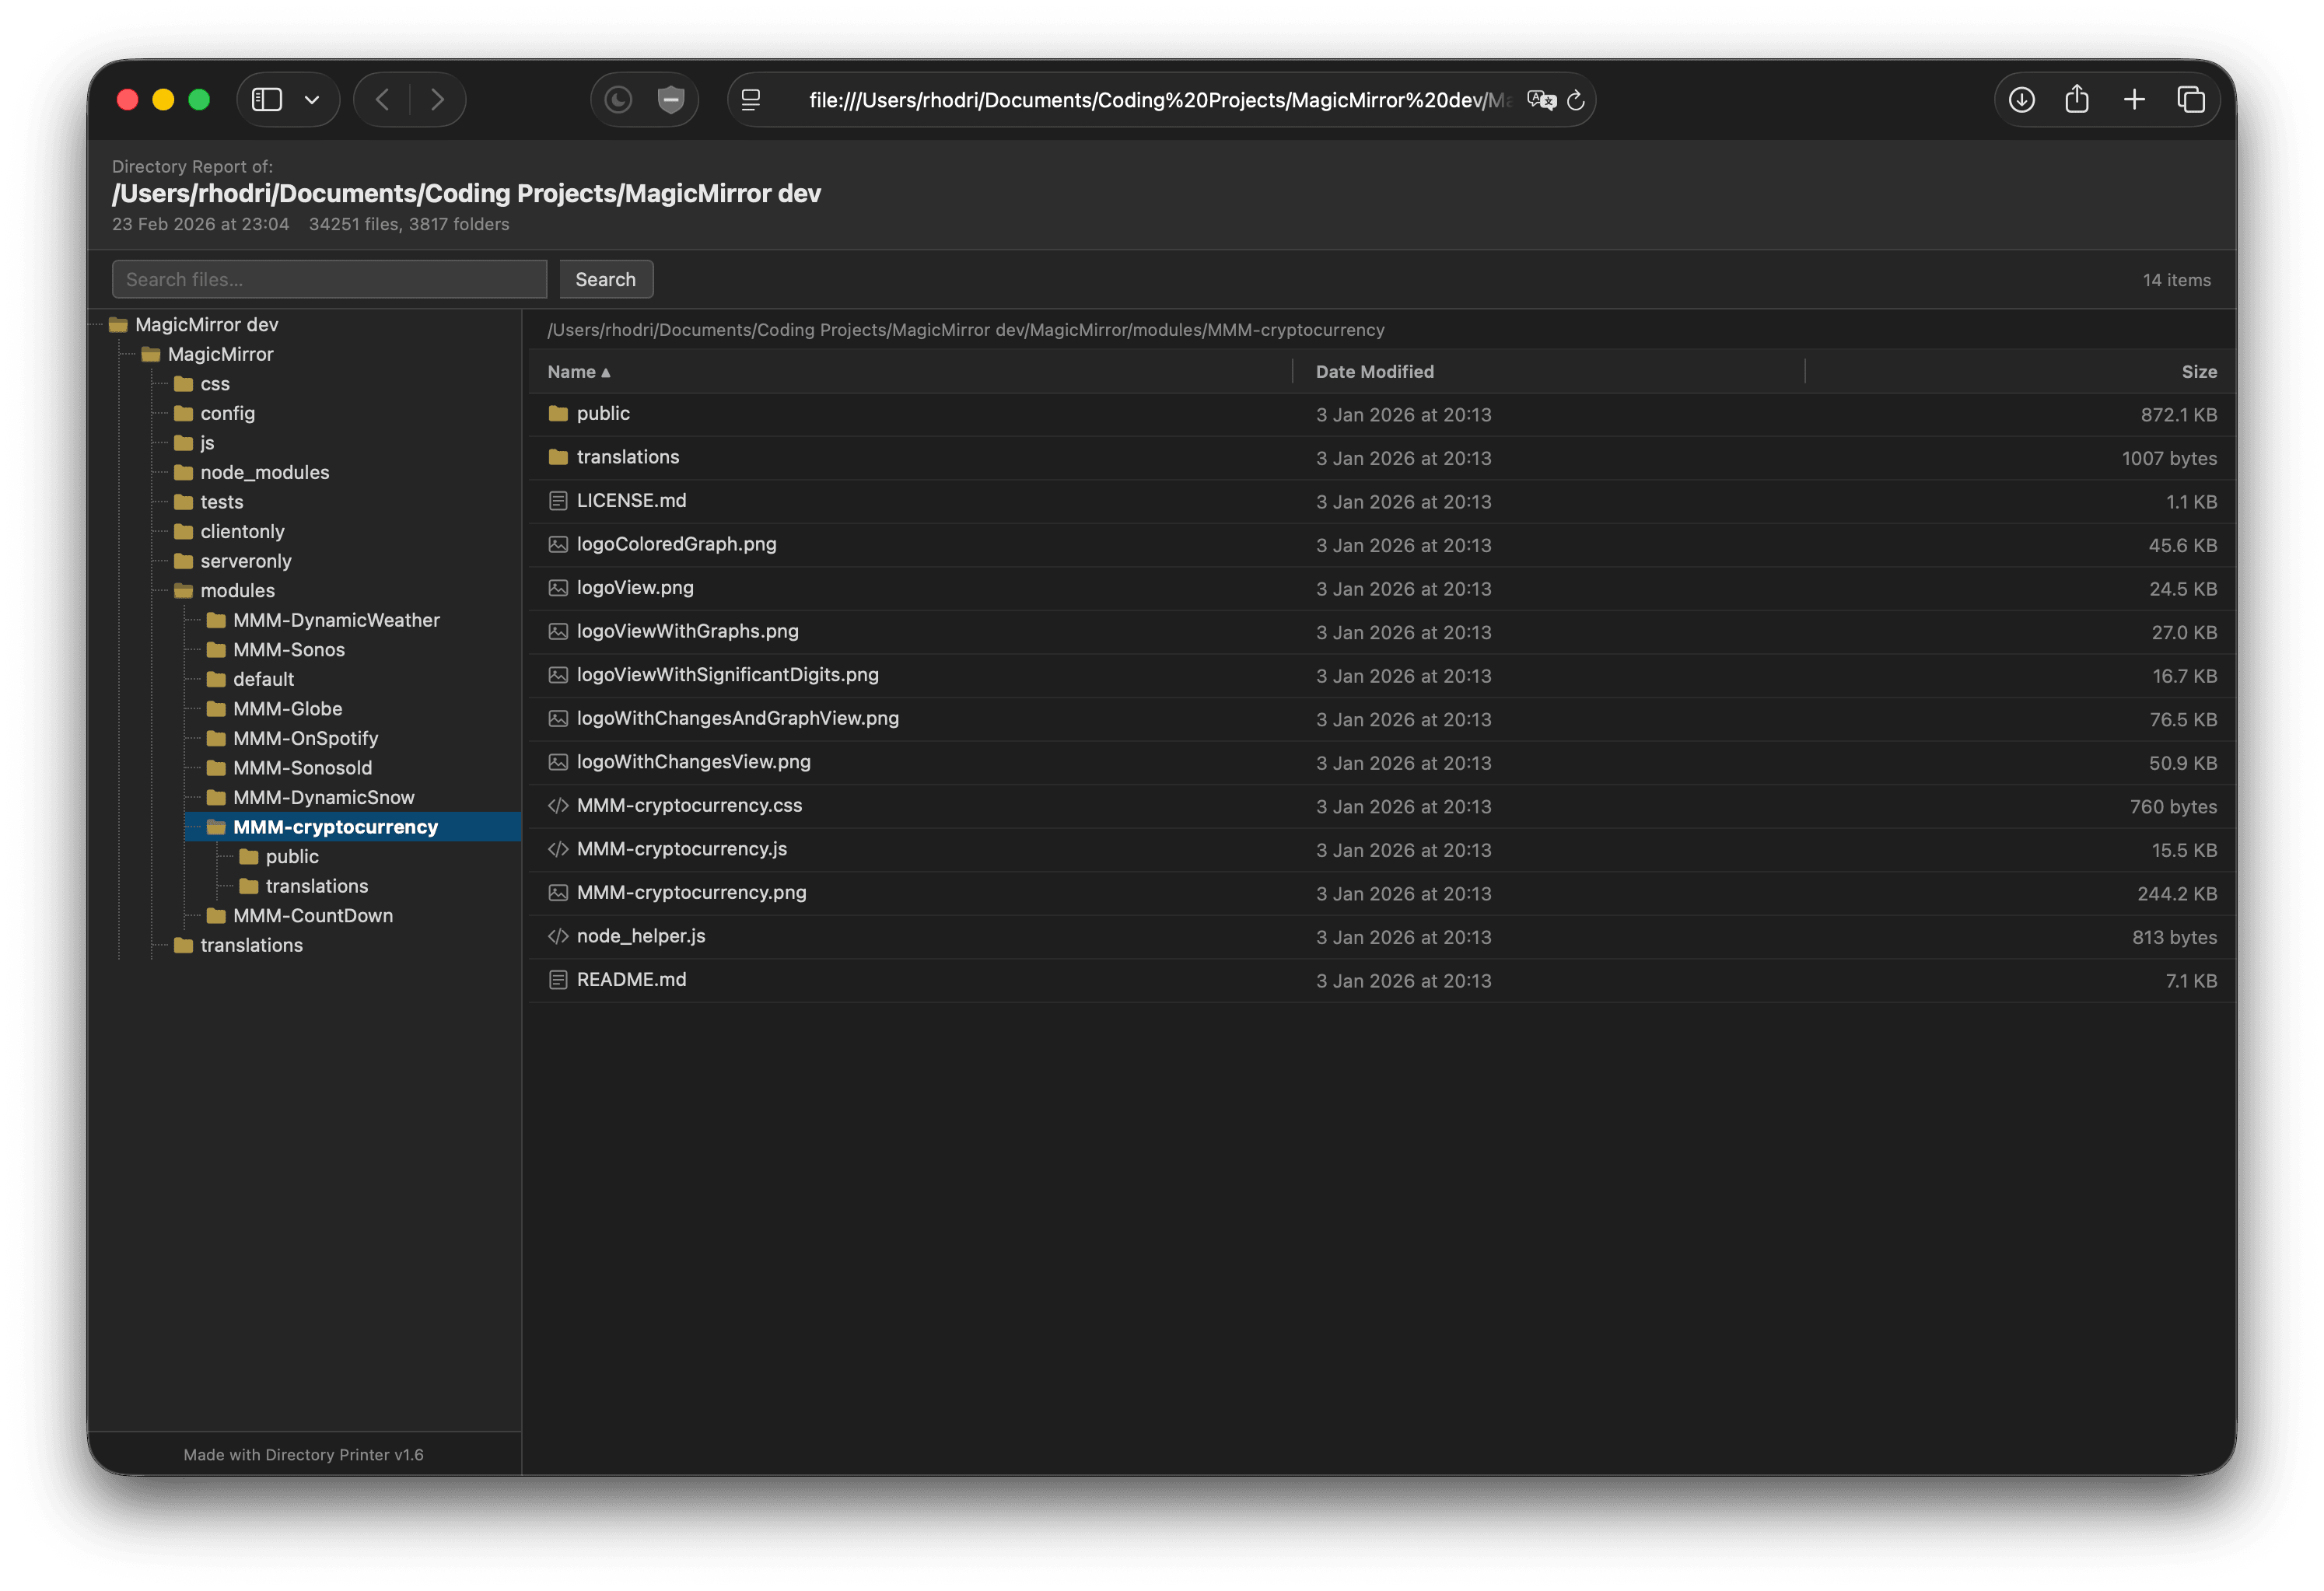Viewport: 2324px width, 1591px height.
Task: Open the downloads icon
Action: [2021, 100]
